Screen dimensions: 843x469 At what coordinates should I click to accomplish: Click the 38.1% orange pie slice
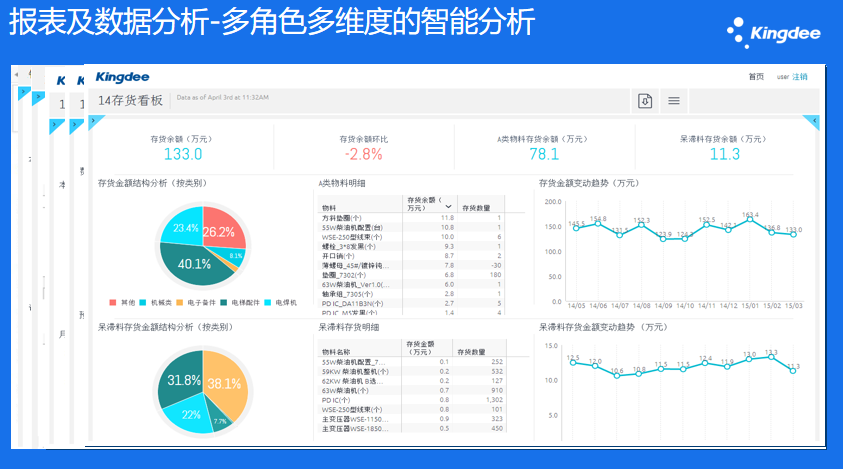pos(226,383)
